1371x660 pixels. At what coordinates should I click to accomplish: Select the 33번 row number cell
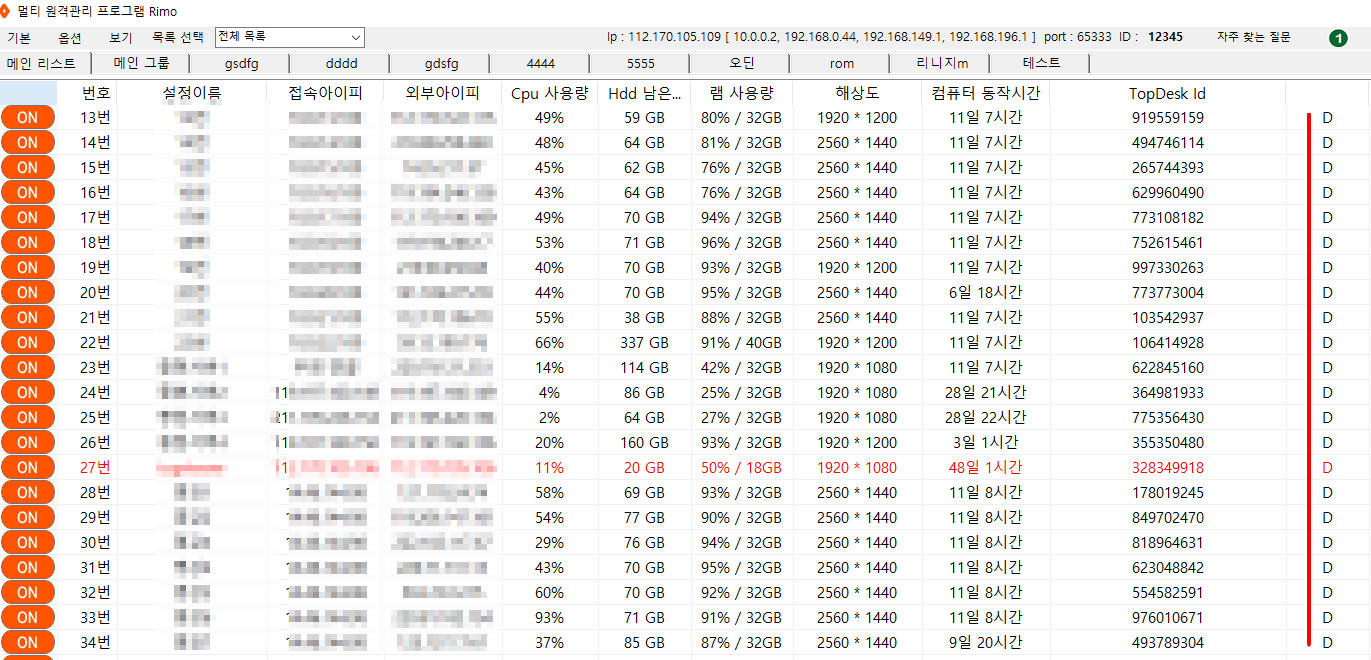[x=96, y=618]
